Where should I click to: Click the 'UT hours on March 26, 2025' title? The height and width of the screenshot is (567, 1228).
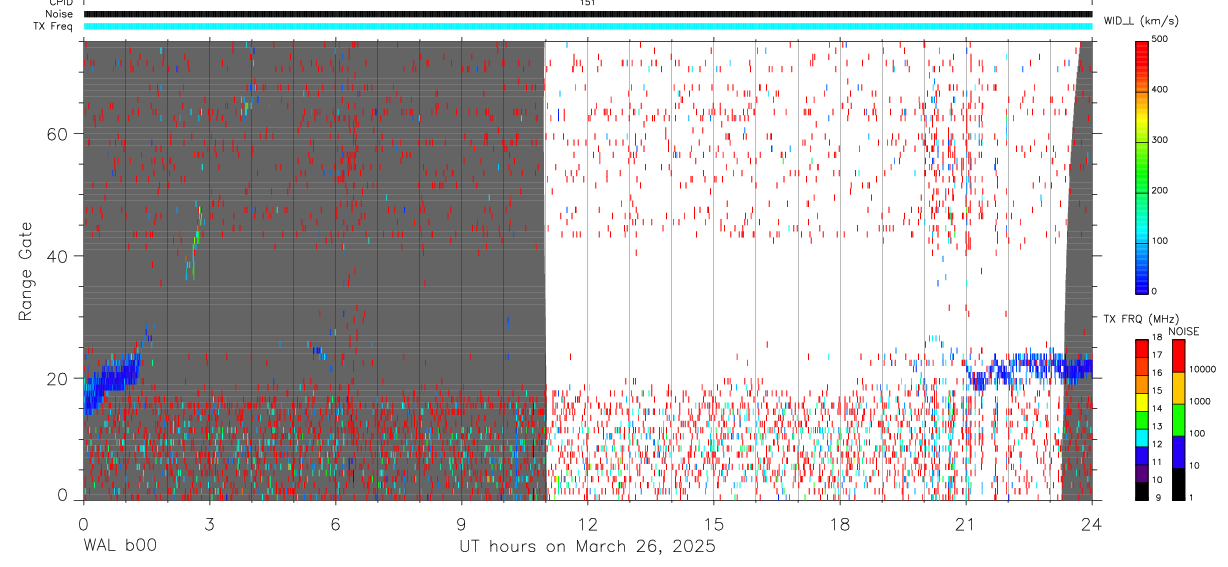pyautogui.click(x=587, y=547)
